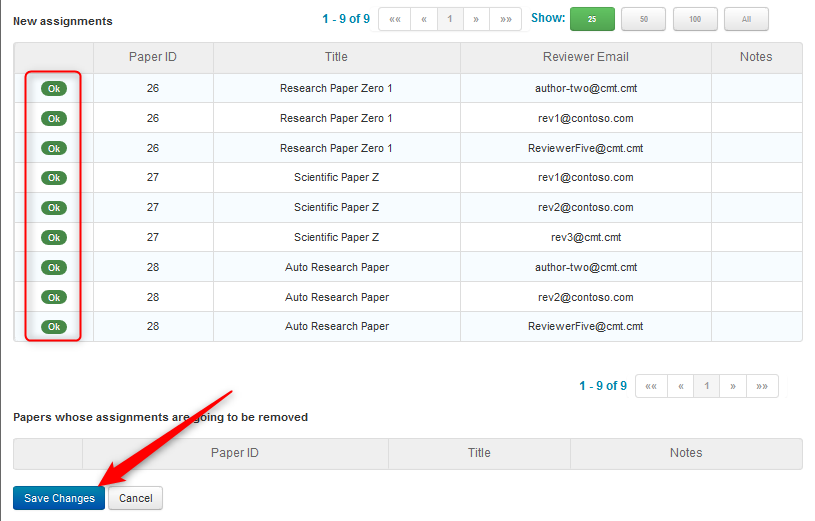
Task: Click email ReviewerFive@cmt.cmt for paper 28
Action: point(586,326)
